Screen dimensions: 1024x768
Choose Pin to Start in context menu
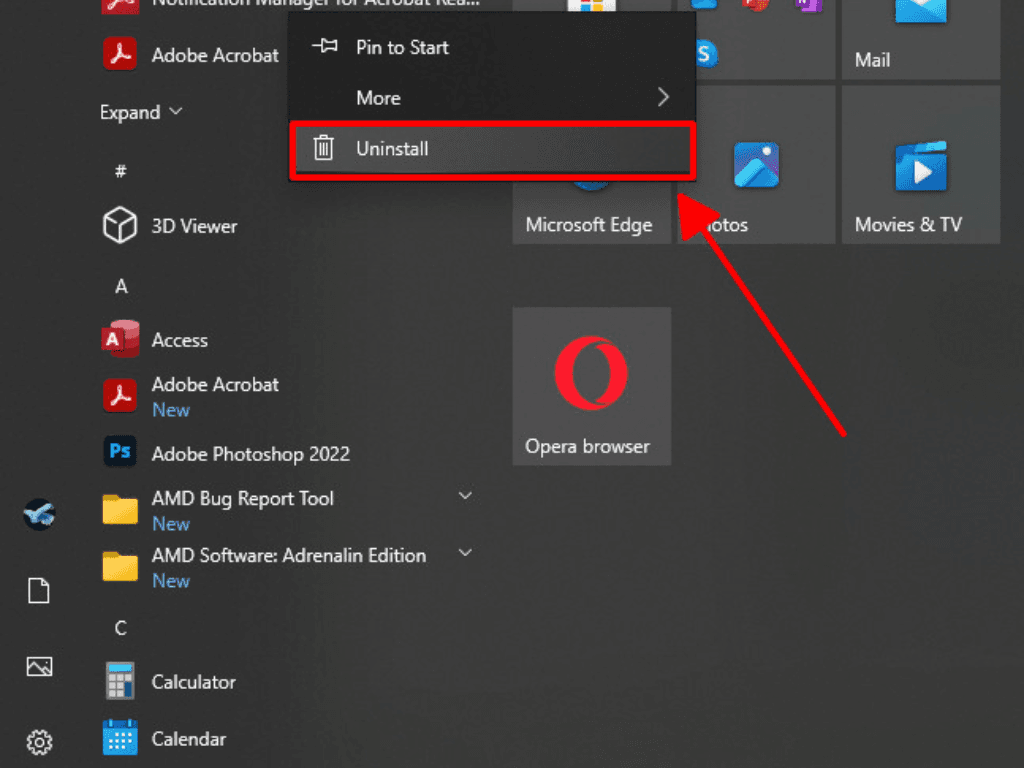click(x=402, y=47)
